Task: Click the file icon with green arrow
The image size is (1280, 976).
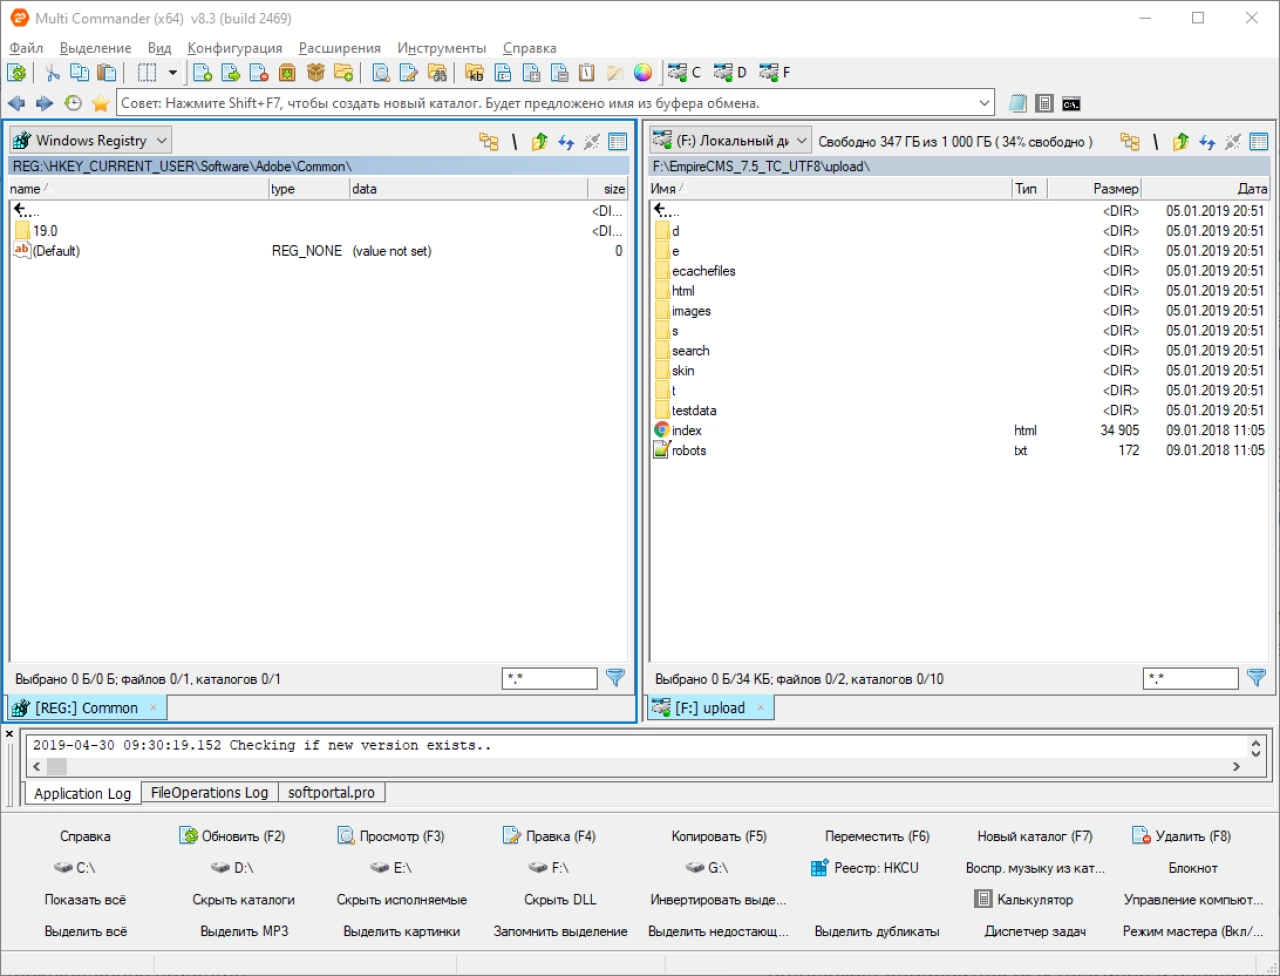Action: [x=230, y=72]
